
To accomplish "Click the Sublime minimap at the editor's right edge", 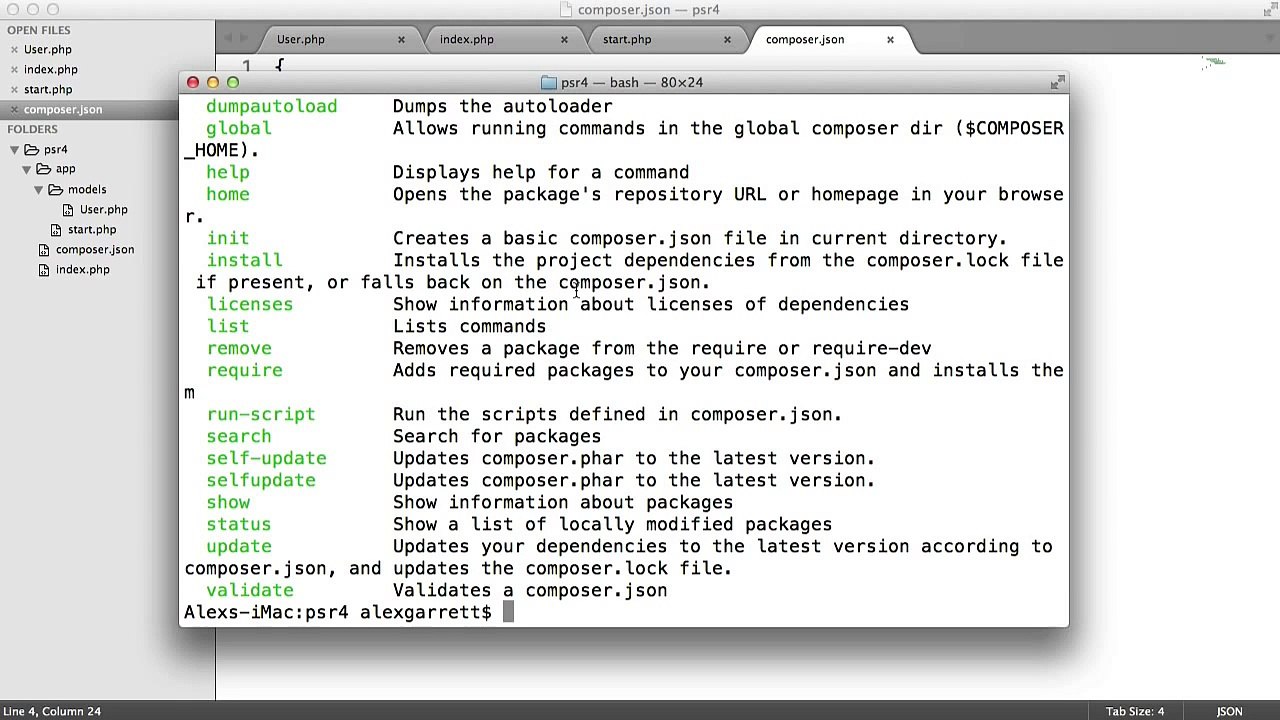I will click(1214, 63).
